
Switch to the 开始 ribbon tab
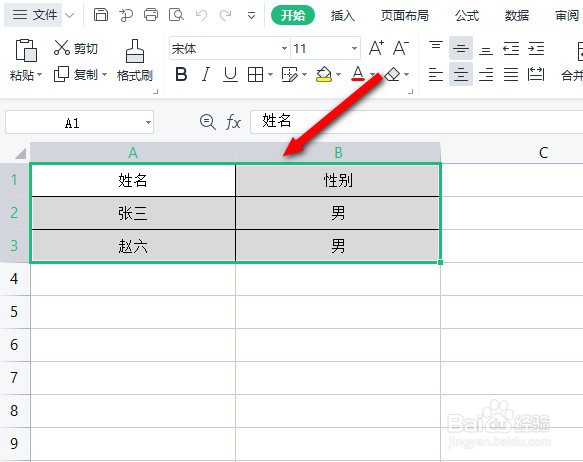(x=293, y=15)
